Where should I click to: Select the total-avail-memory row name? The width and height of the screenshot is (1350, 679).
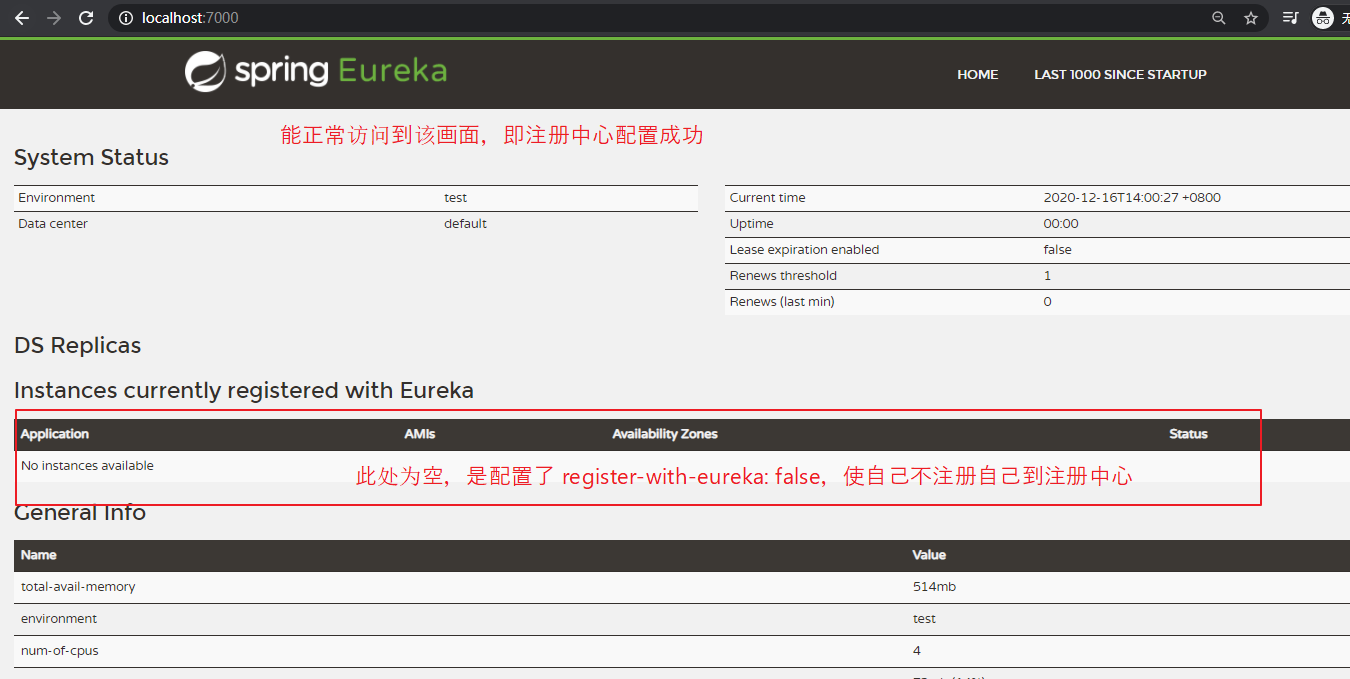pyautogui.click(x=78, y=587)
